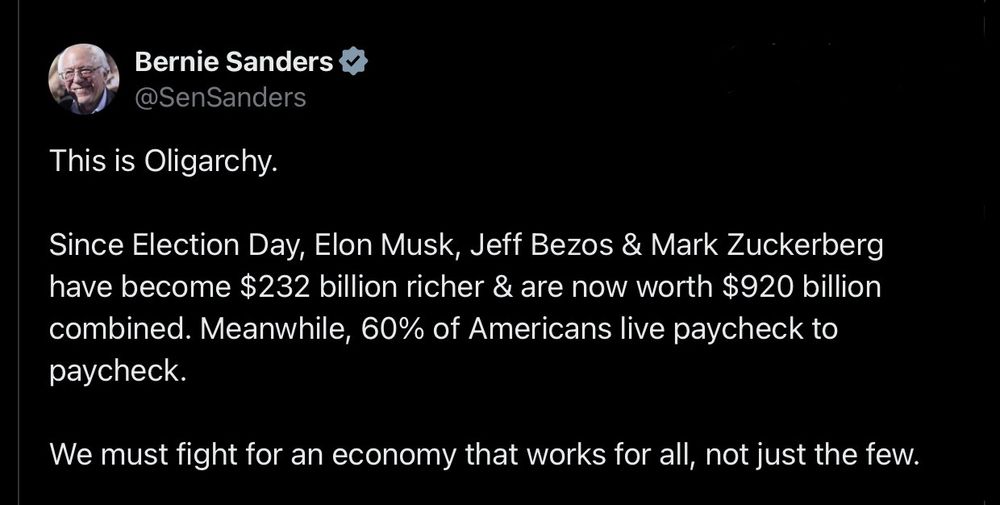Click the Bernie Sanders display name
The image size is (1000, 505).
click(x=234, y=62)
